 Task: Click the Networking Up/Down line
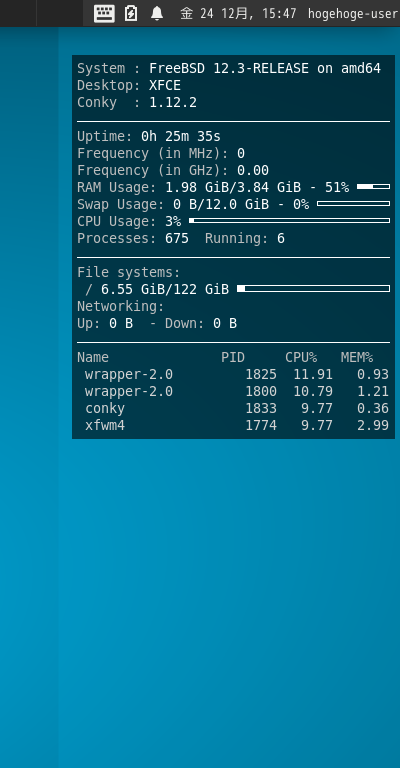tap(157, 323)
